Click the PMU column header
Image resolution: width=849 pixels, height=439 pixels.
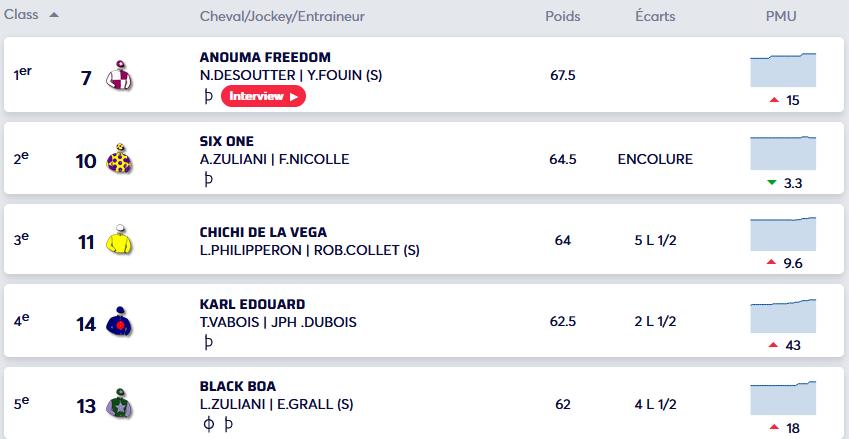click(x=781, y=16)
